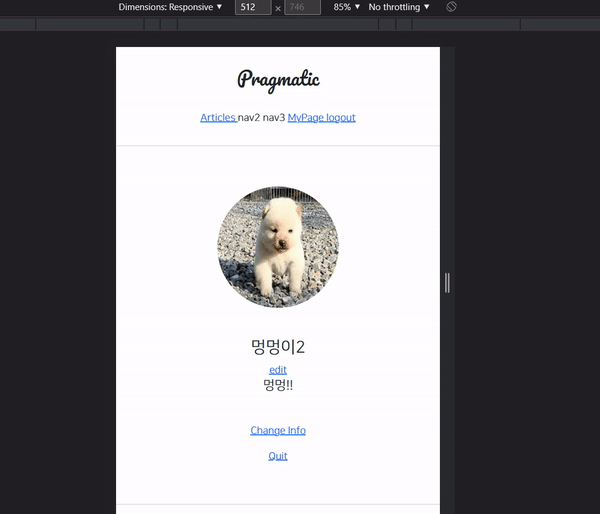
Task: Grab the viewport resize handle on right edge
Action: pos(447,283)
